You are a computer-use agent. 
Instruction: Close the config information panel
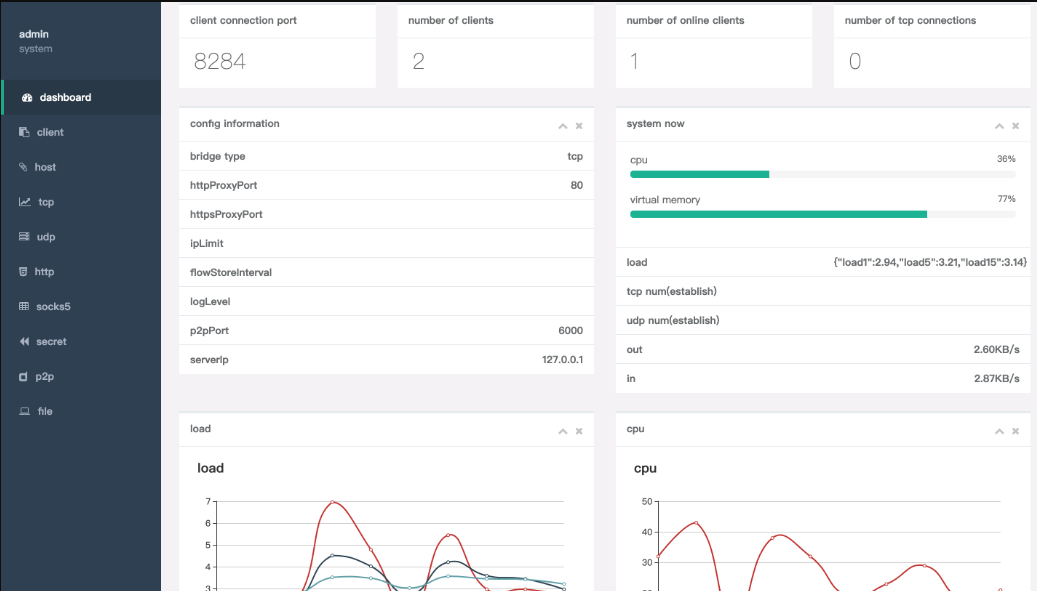pyautogui.click(x=579, y=126)
